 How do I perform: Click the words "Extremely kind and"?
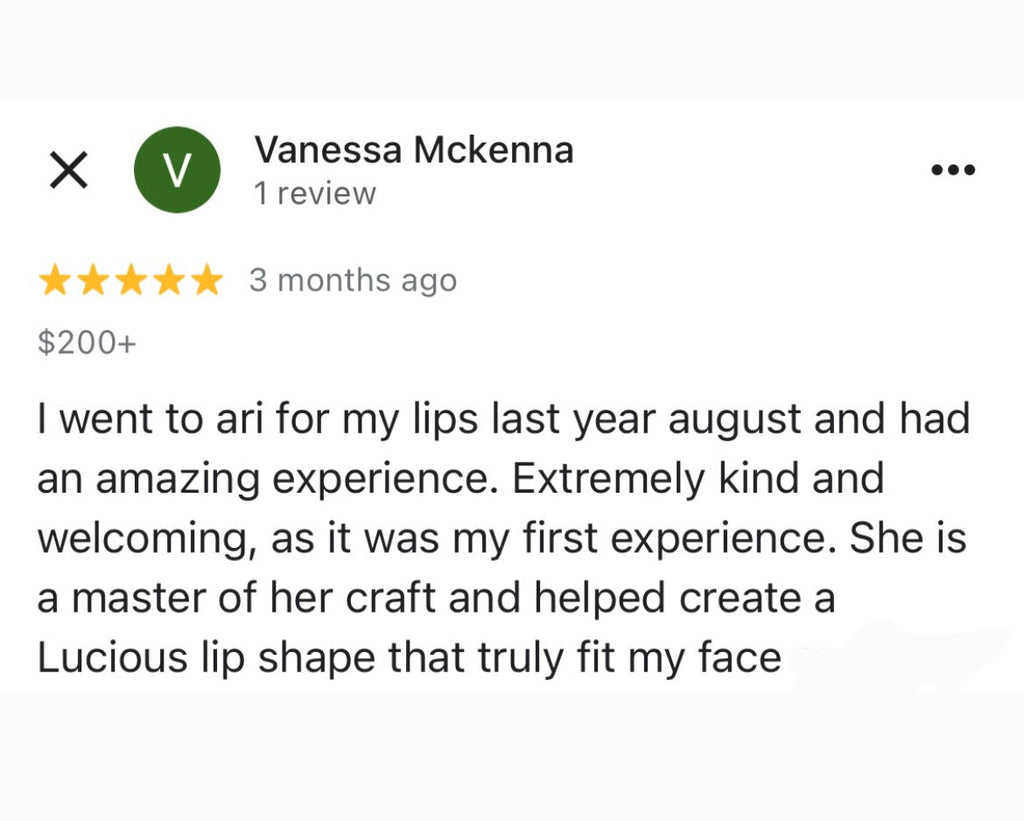pyautogui.click(x=697, y=477)
